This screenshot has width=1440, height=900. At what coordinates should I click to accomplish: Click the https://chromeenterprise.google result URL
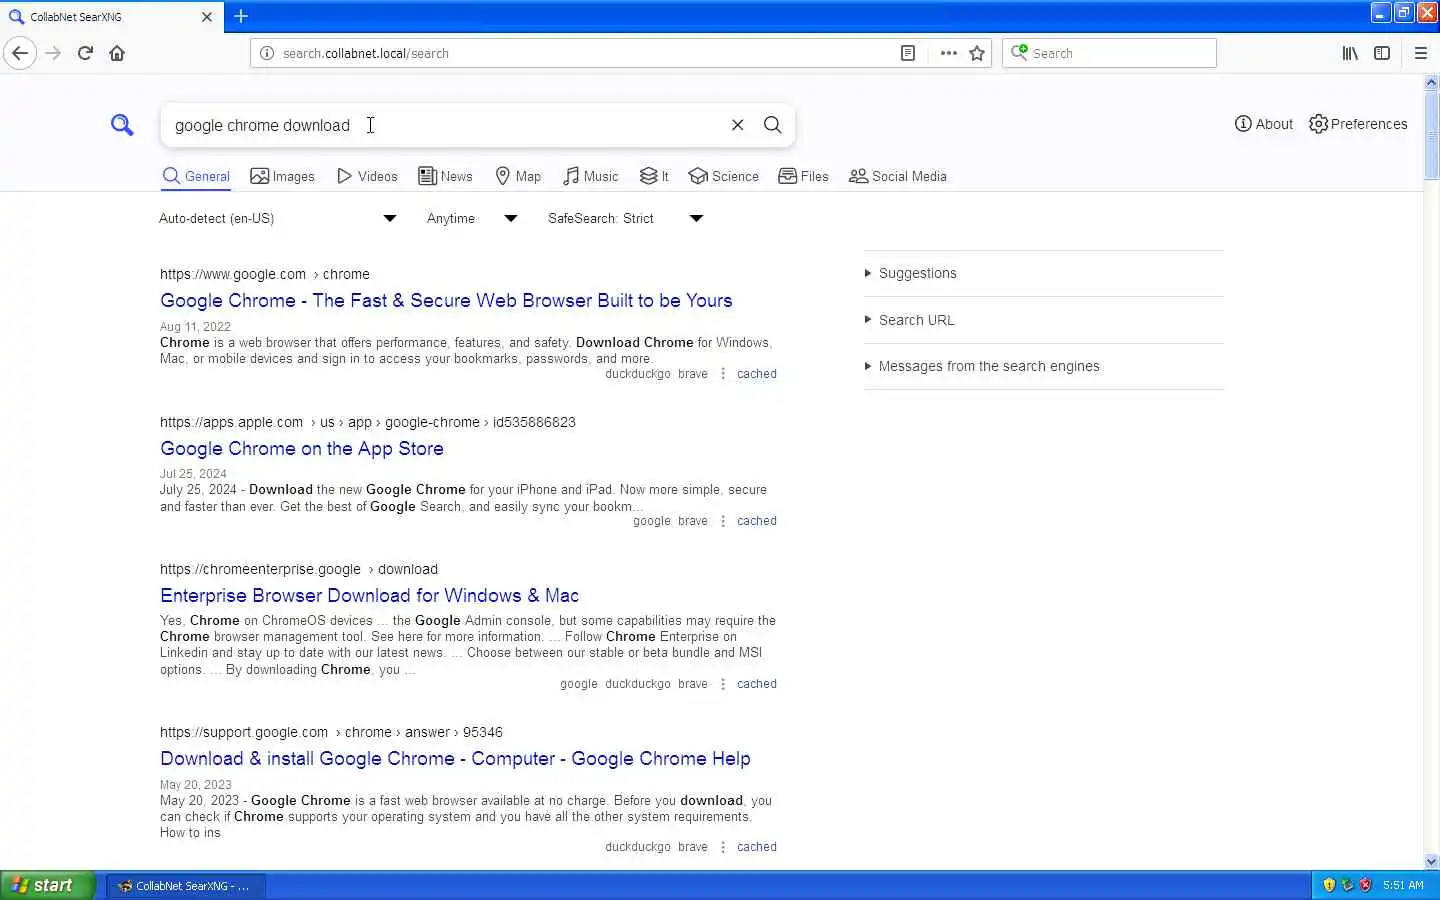point(299,569)
